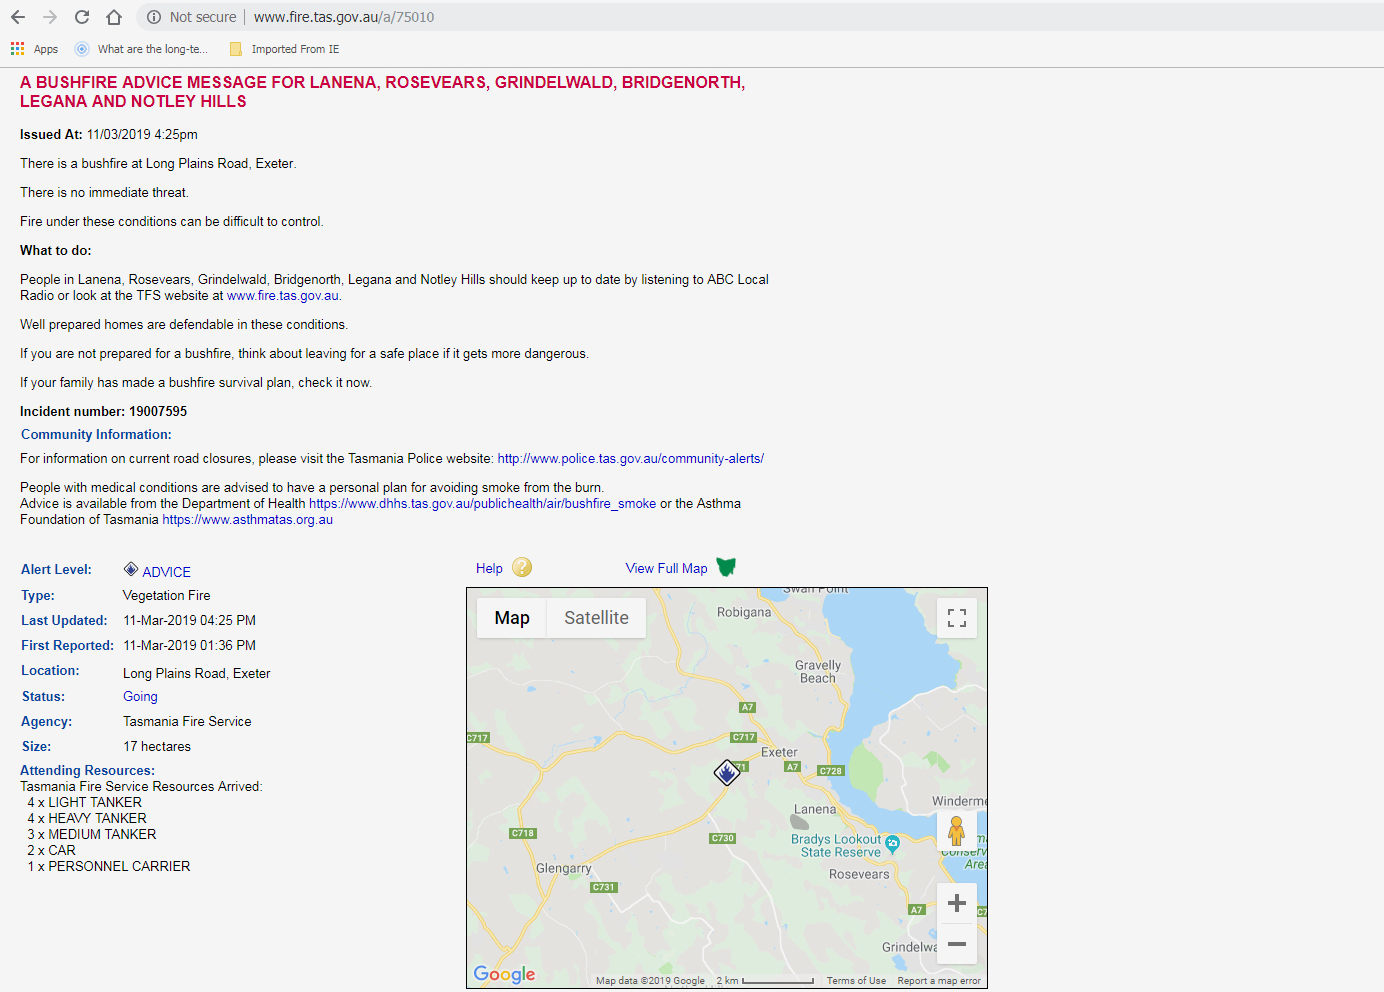Click the Glengarry label on map

(563, 868)
